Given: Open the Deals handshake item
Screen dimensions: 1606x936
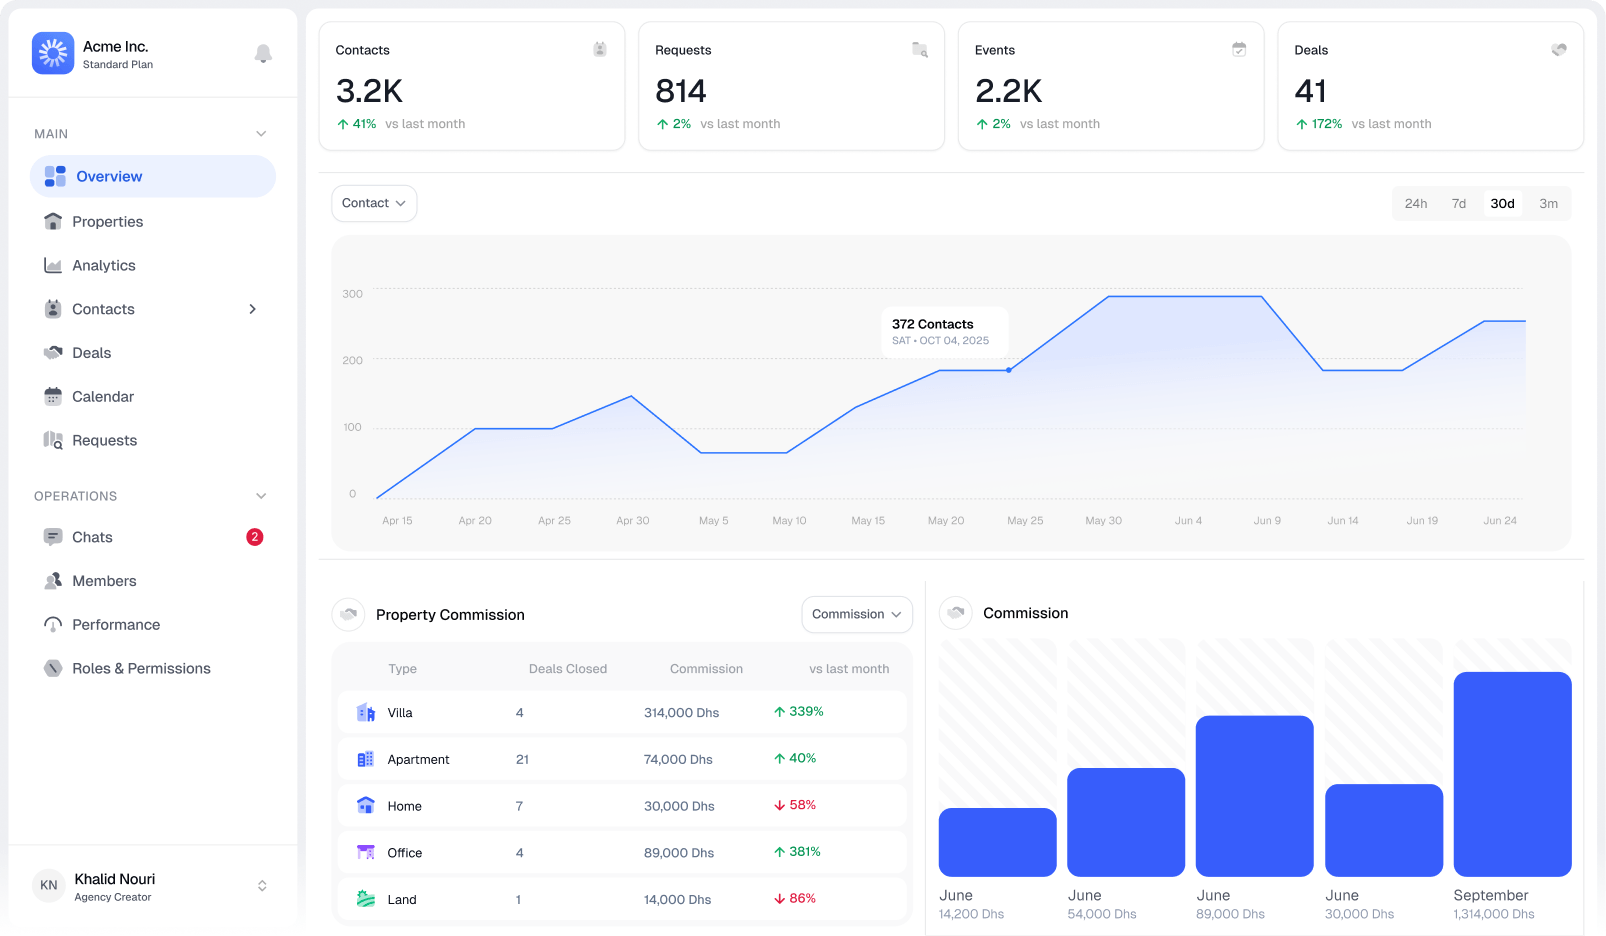Looking at the screenshot, I should click(x=91, y=353).
